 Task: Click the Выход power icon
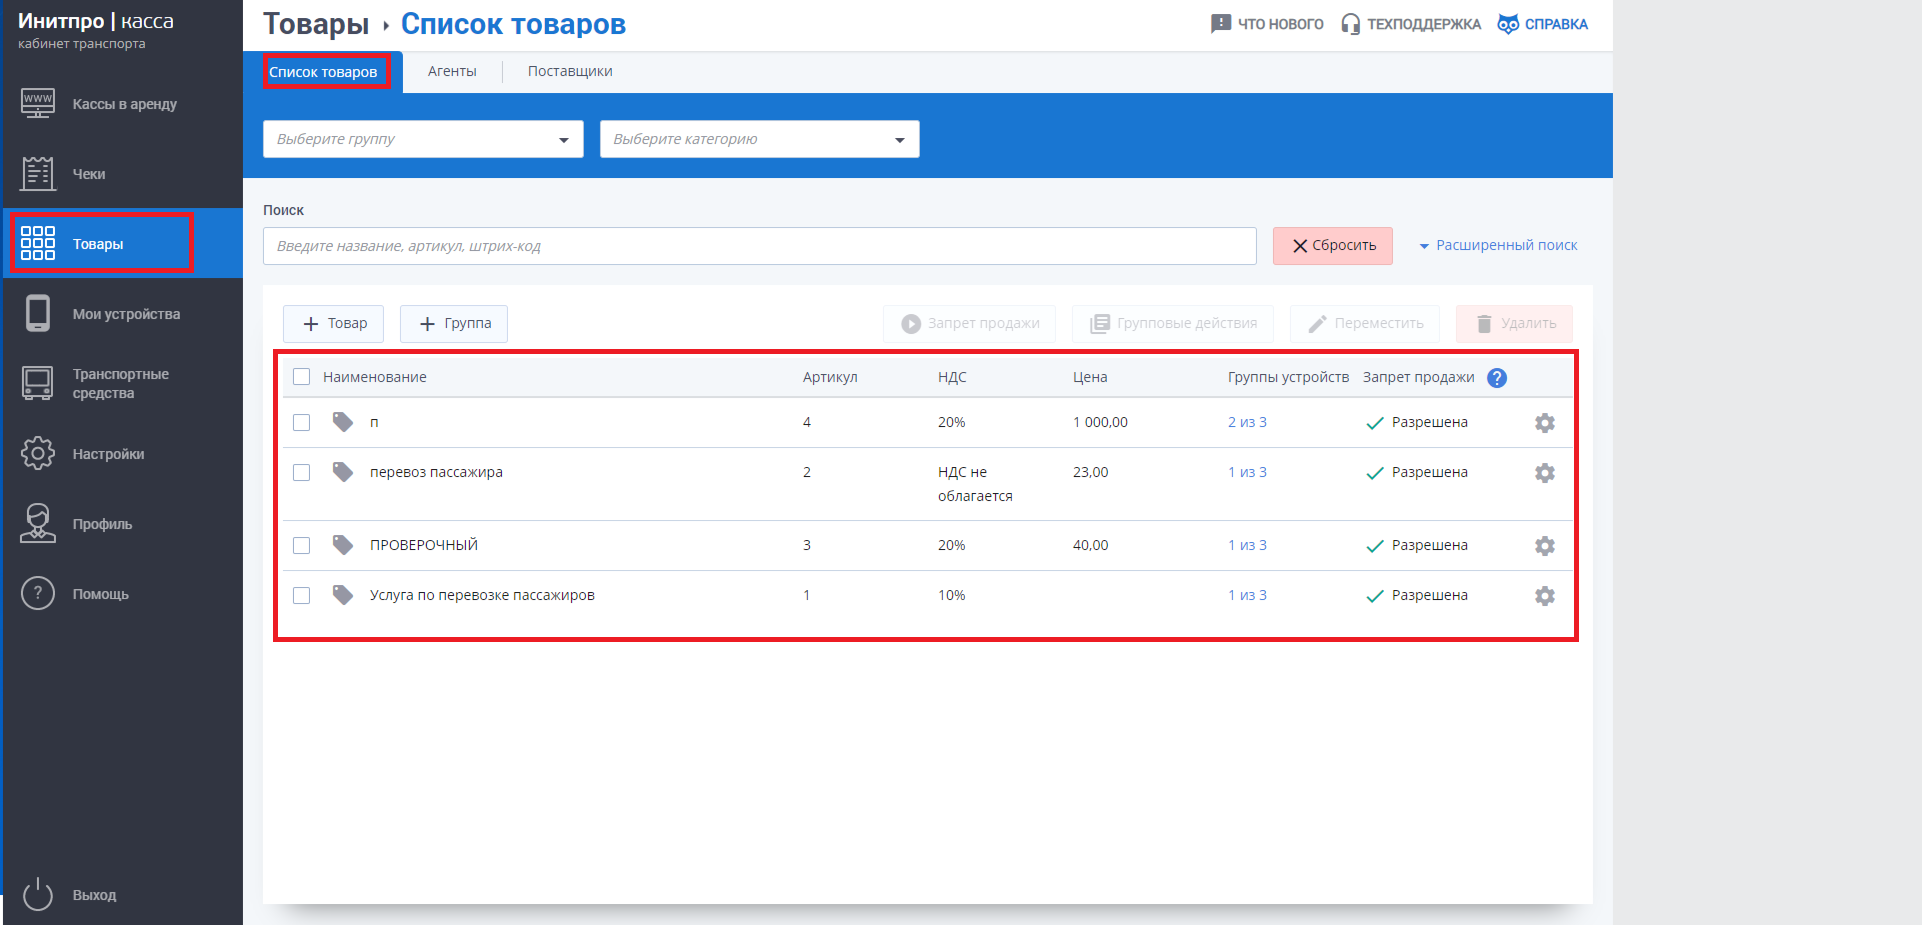pos(38,894)
